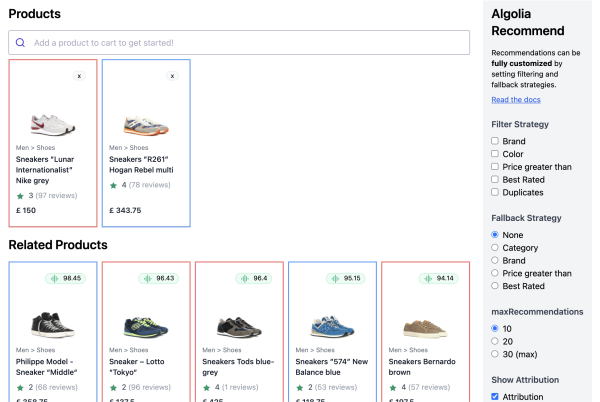
Task: Click Sneakers "574" New Balance blue title
Action: [x=332, y=367]
